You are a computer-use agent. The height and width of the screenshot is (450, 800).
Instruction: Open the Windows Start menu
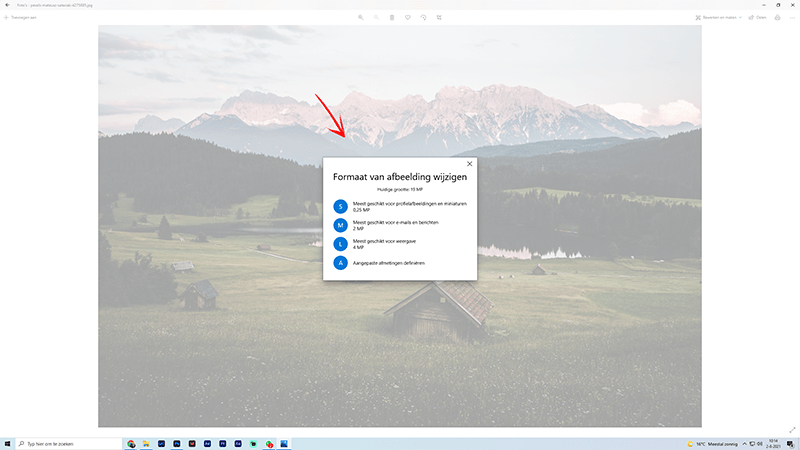pyautogui.click(x=7, y=444)
